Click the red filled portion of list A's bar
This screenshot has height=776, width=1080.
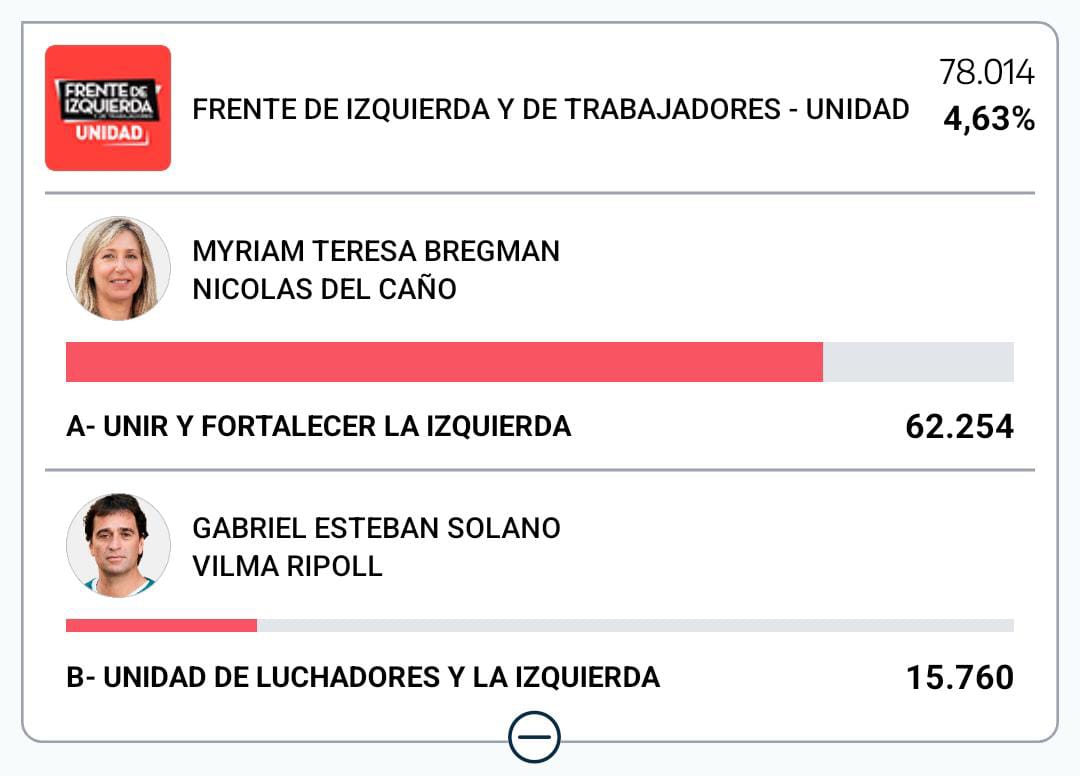tap(444, 362)
